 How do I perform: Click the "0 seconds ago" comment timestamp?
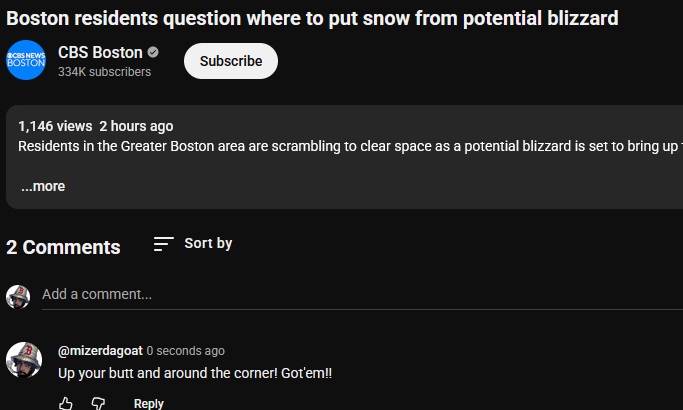[x=186, y=351]
